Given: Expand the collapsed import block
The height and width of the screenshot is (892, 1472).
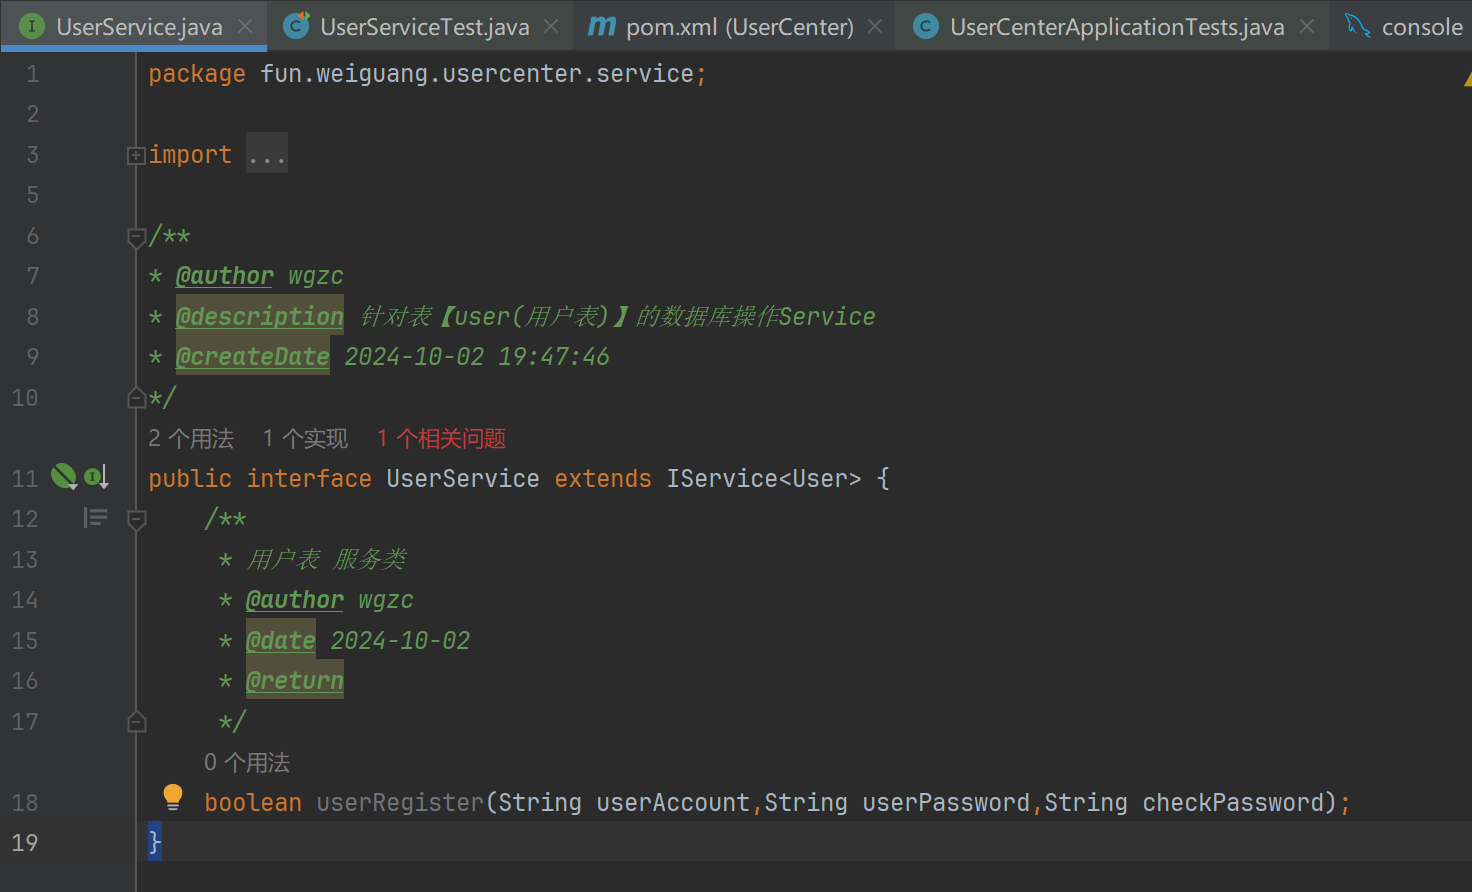Looking at the screenshot, I should [x=136, y=155].
